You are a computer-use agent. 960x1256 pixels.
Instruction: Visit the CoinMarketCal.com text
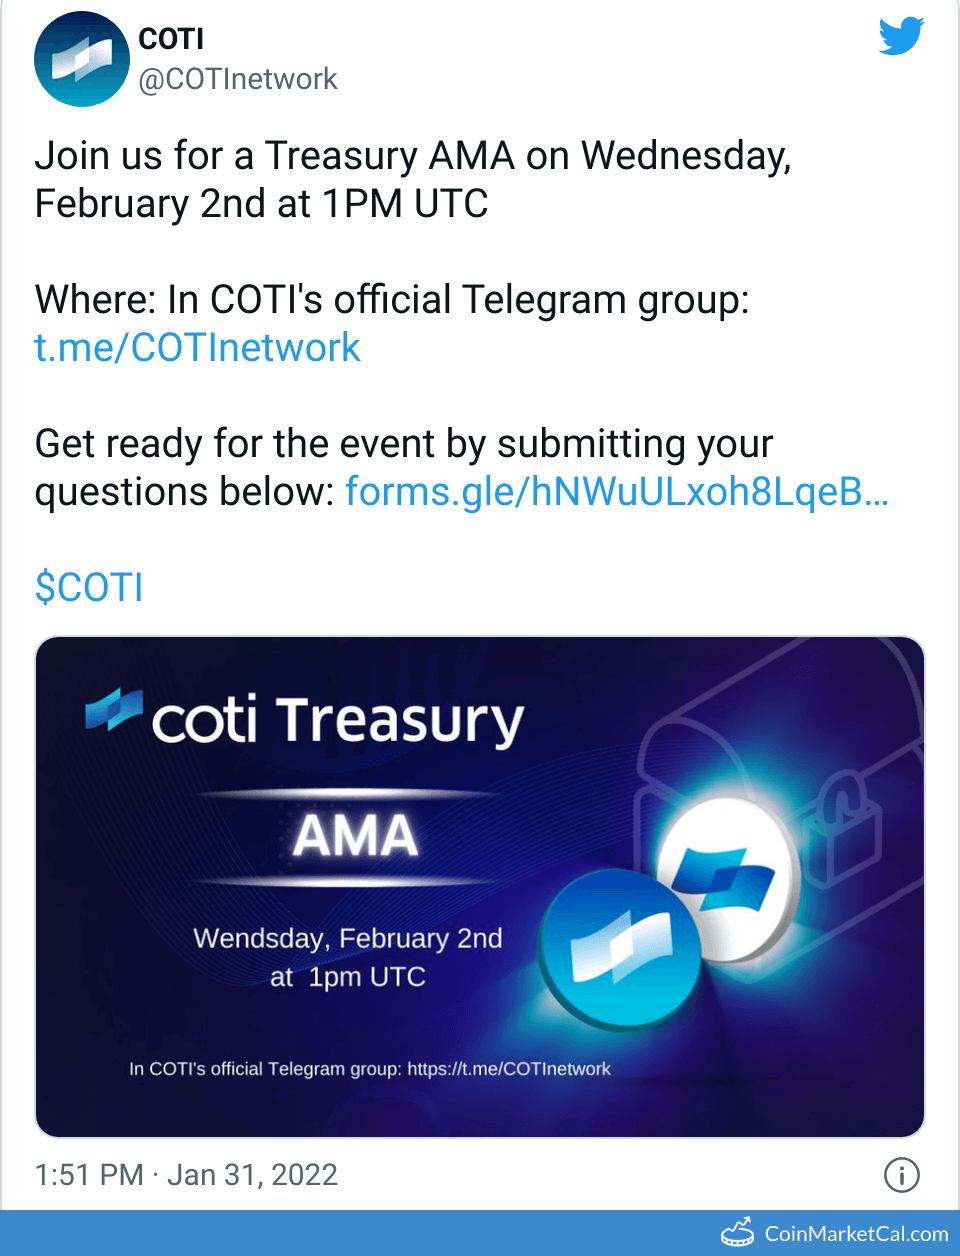coord(856,1234)
